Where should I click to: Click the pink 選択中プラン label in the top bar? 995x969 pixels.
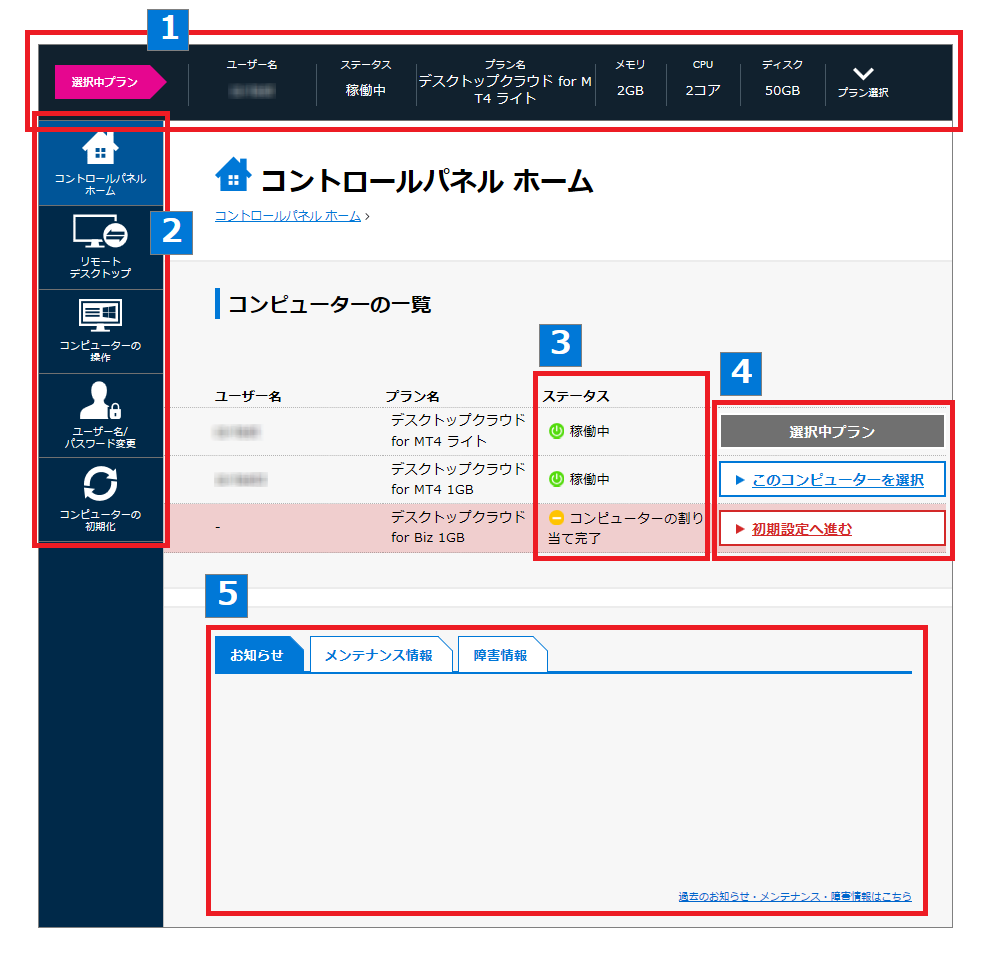(x=110, y=82)
